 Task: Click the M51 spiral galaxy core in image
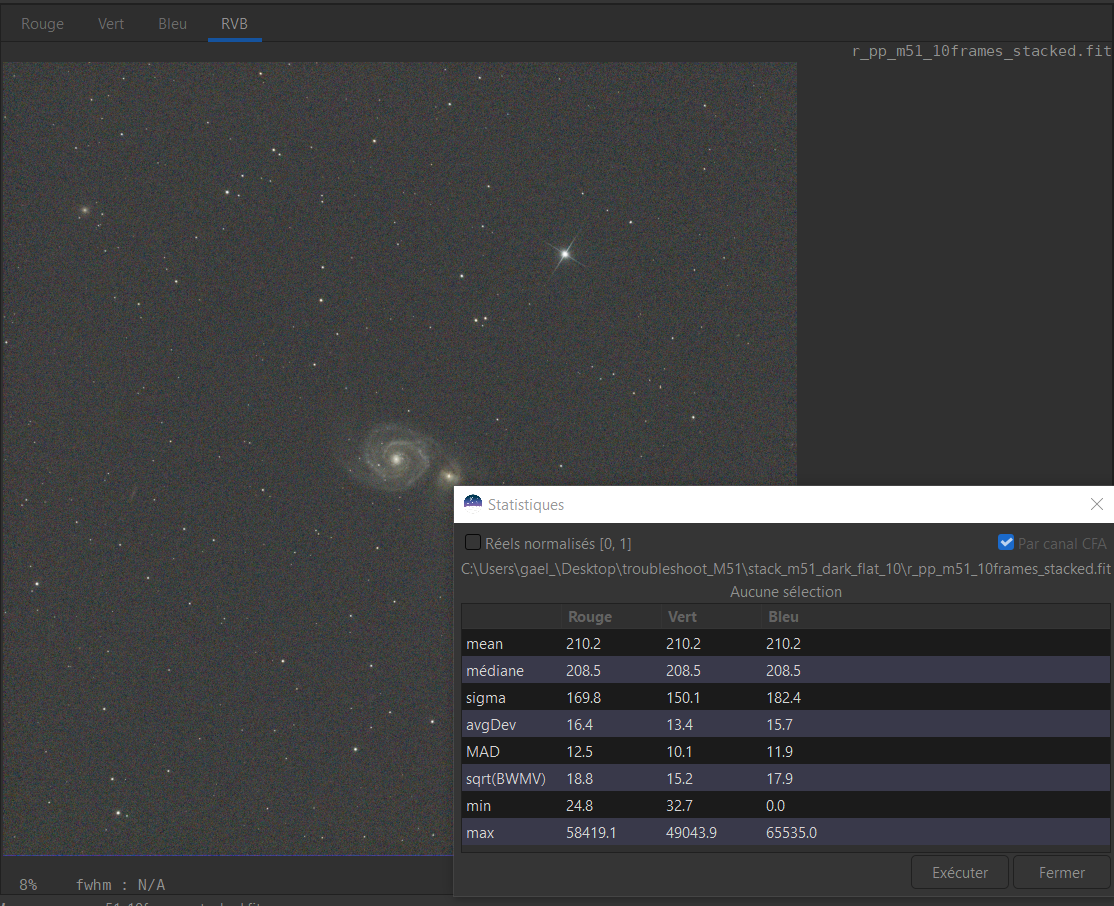(x=396, y=459)
